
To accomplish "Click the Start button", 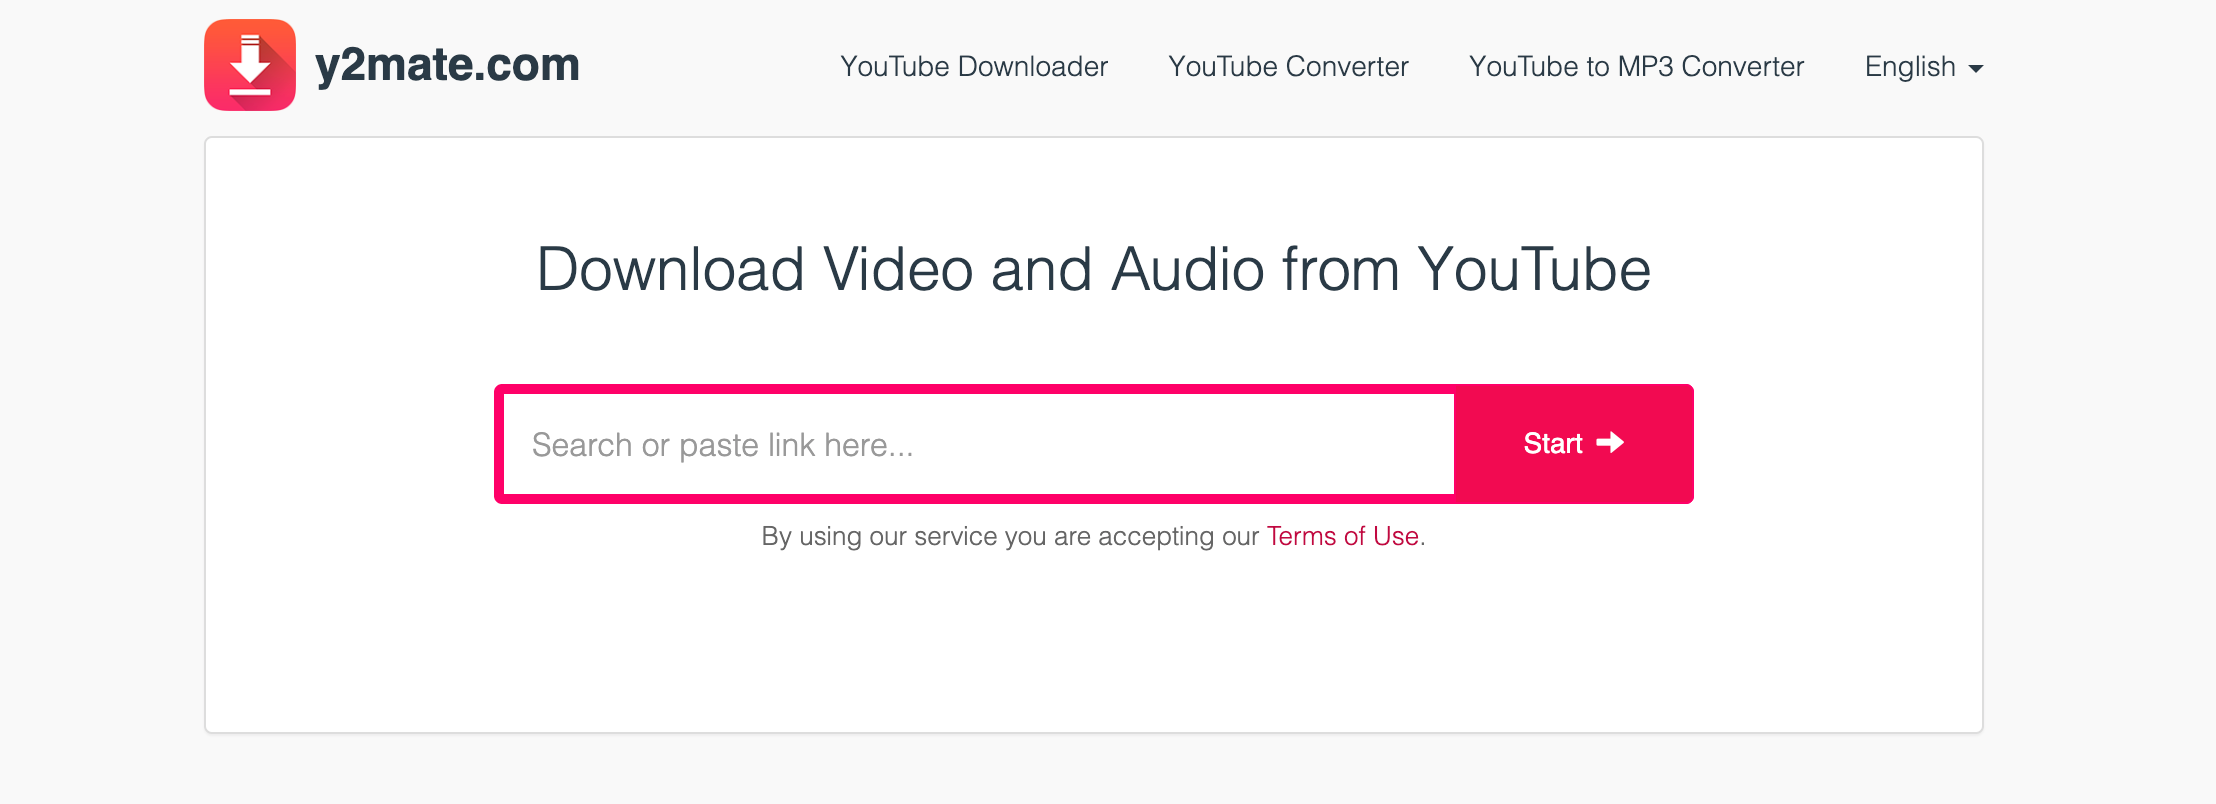I will pyautogui.click(x=1574, y=444).
